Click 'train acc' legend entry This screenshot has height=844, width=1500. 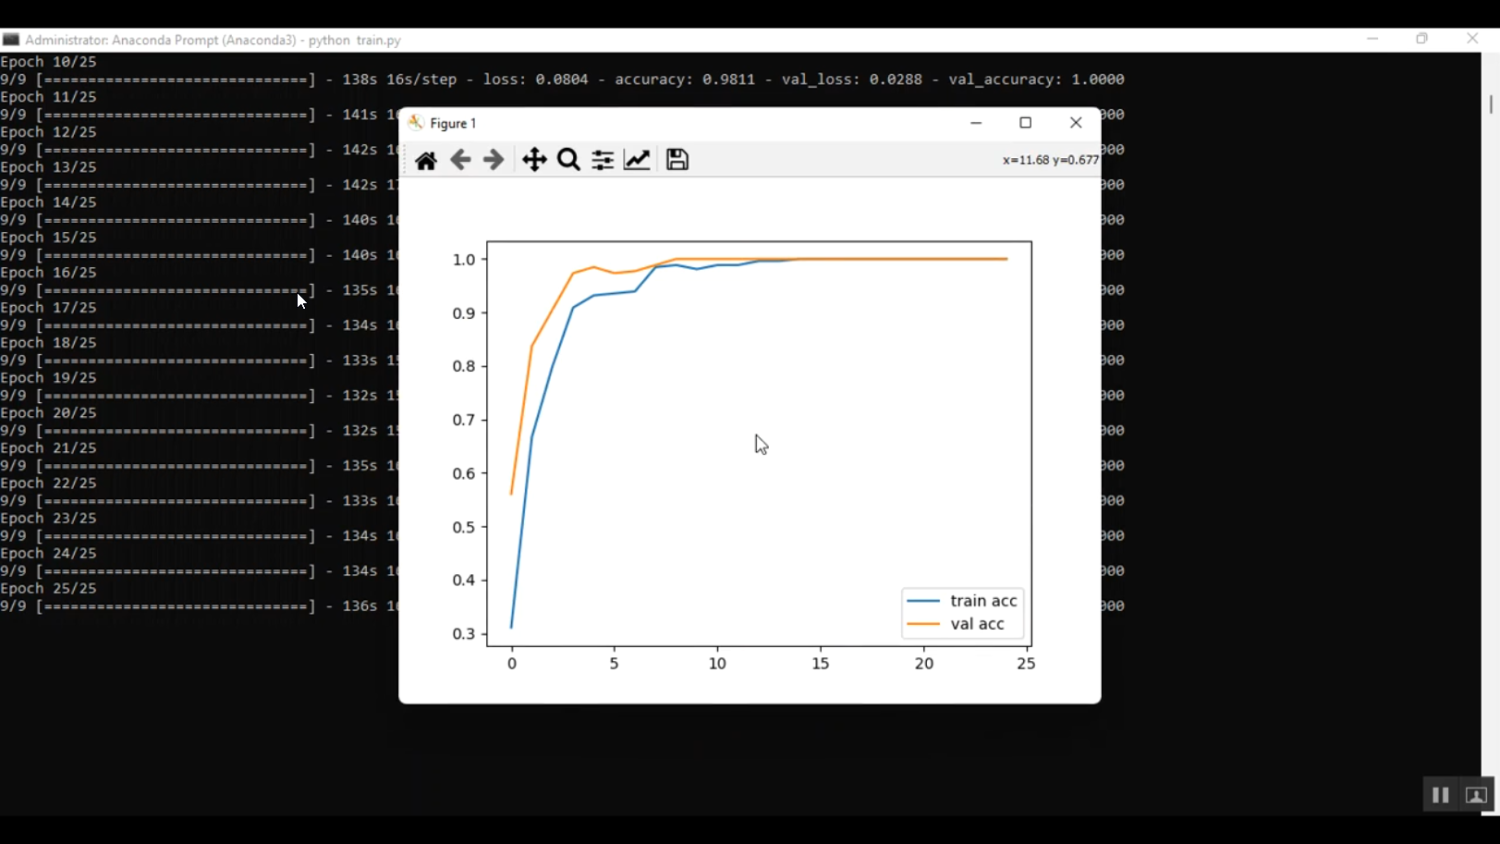(x=982, y=601)
